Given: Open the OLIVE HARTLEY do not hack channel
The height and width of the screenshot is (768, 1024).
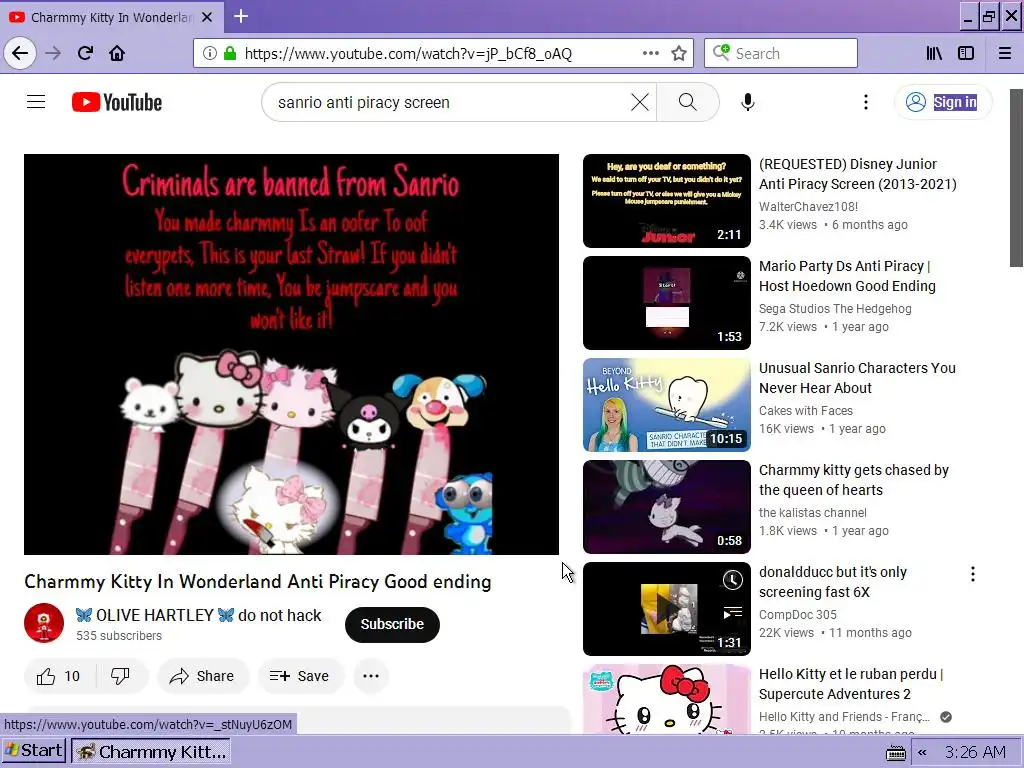Looking at the screenshot, I should tap(199, 615).
